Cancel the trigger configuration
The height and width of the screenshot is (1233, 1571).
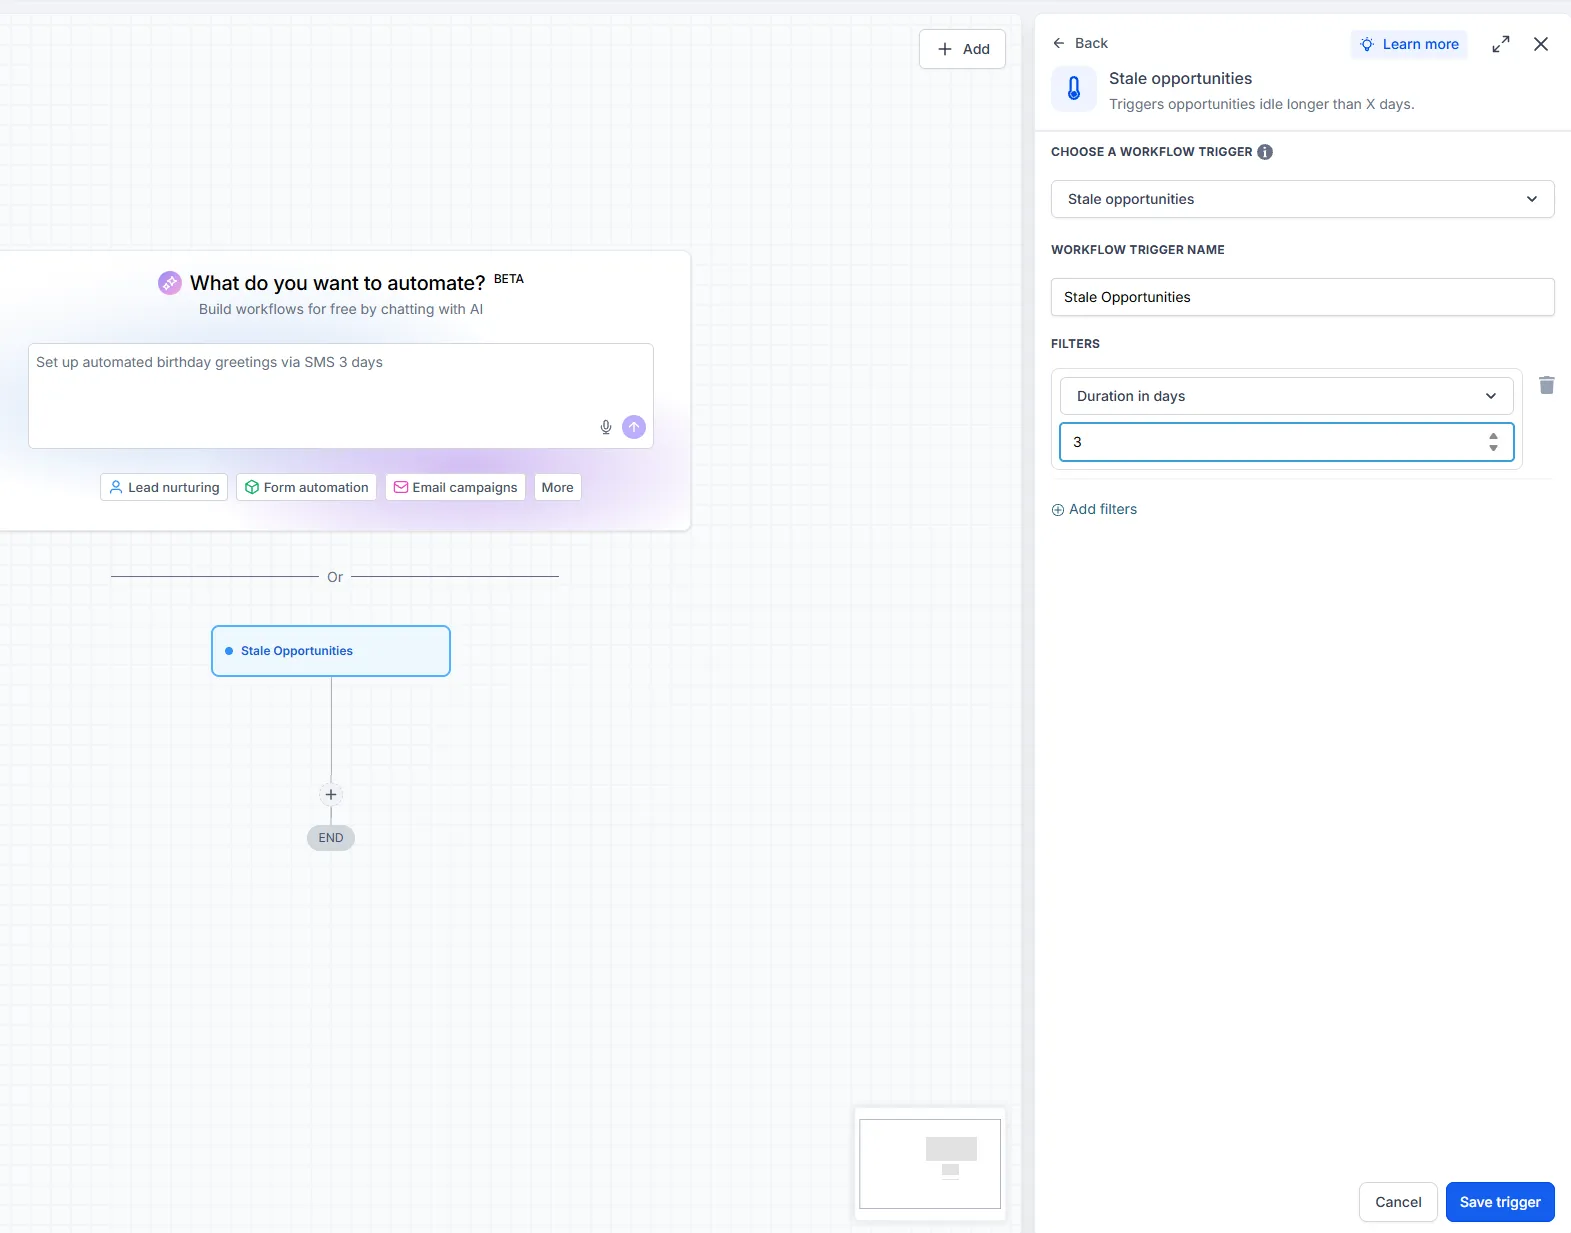tap(1398, 1202)
